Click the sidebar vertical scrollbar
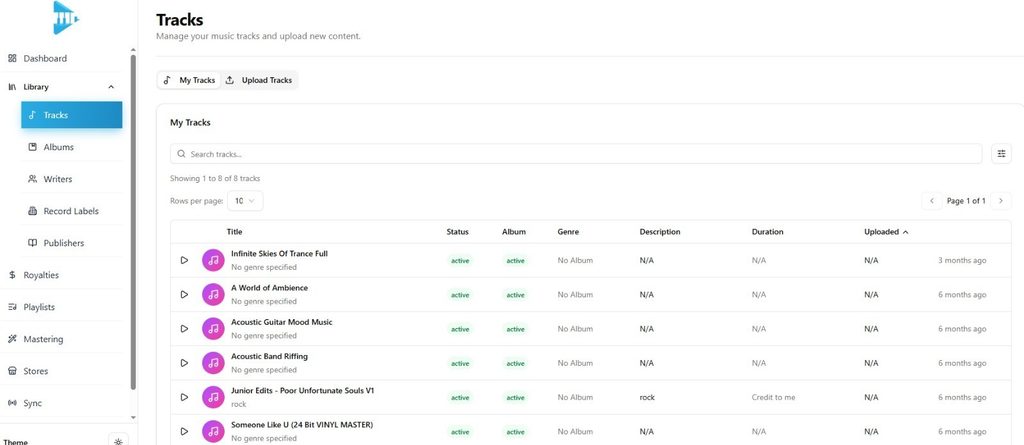Screen dimensions: 1024x445 point(133,222)
